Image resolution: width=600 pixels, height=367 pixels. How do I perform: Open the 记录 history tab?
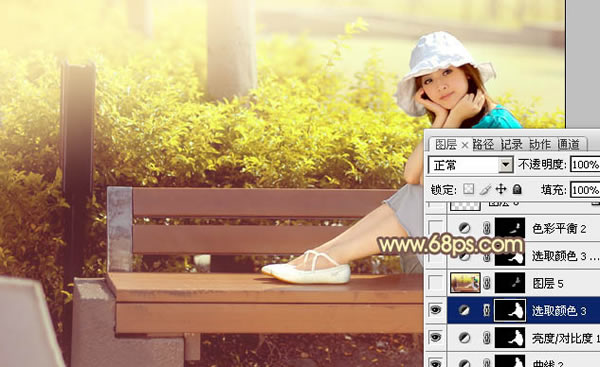click(x=512, y=145)
